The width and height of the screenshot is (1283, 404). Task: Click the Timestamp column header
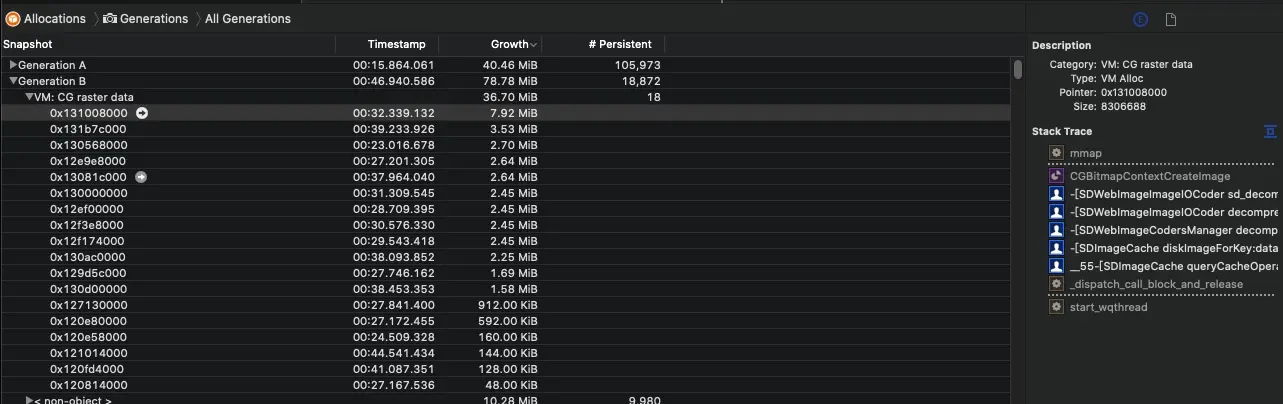pyautogui.click(x=396, y=44)
